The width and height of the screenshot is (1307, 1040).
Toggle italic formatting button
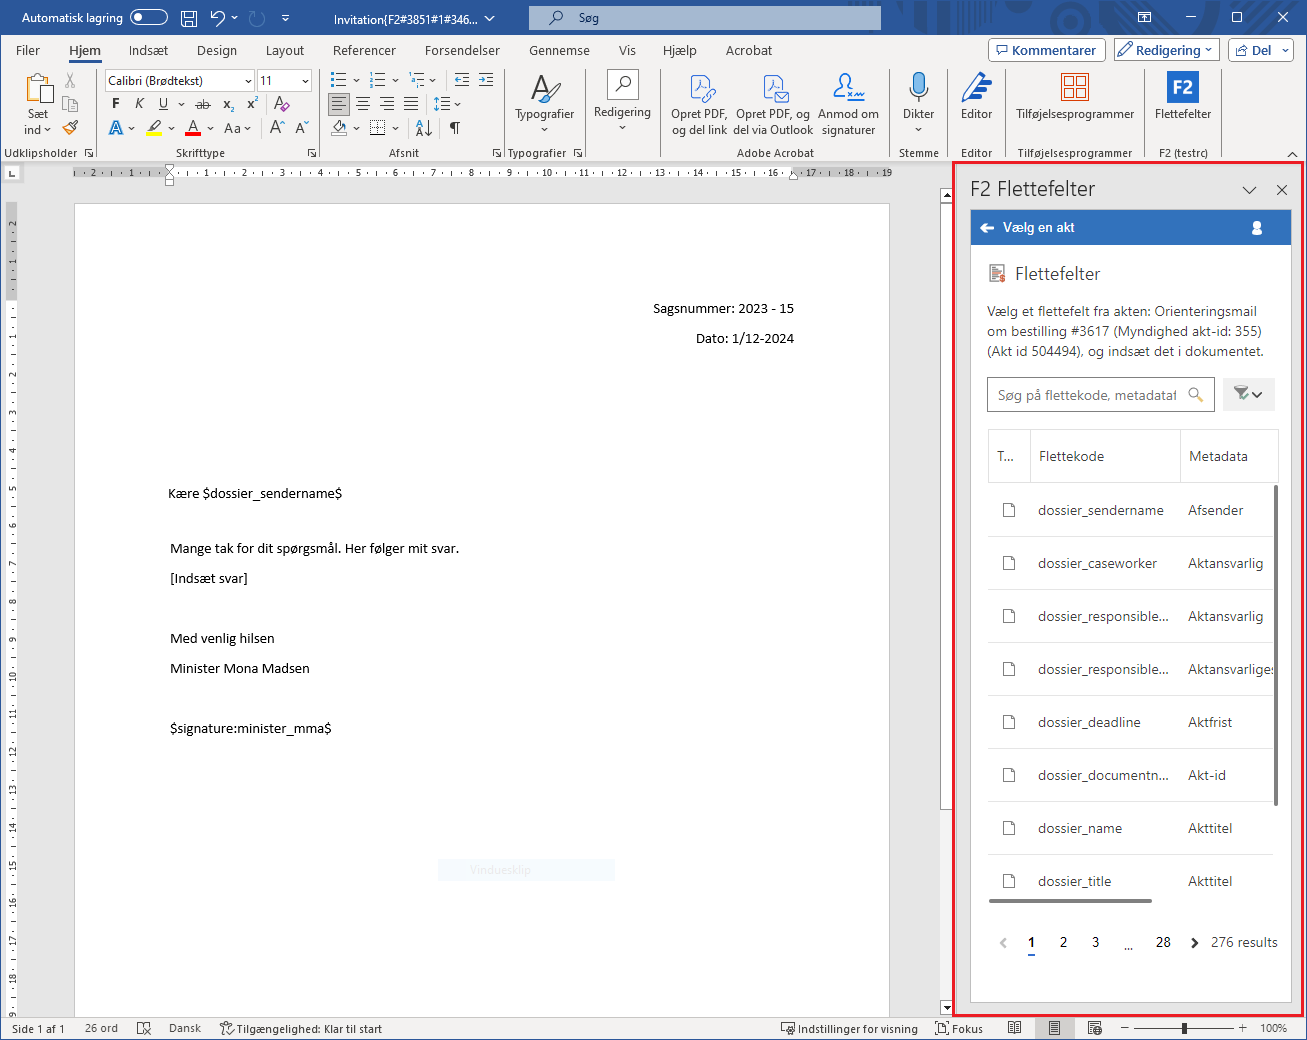(x=139, y=104)
